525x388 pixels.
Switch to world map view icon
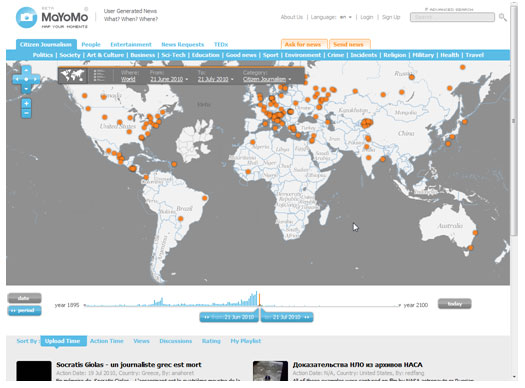click(73, 76)
